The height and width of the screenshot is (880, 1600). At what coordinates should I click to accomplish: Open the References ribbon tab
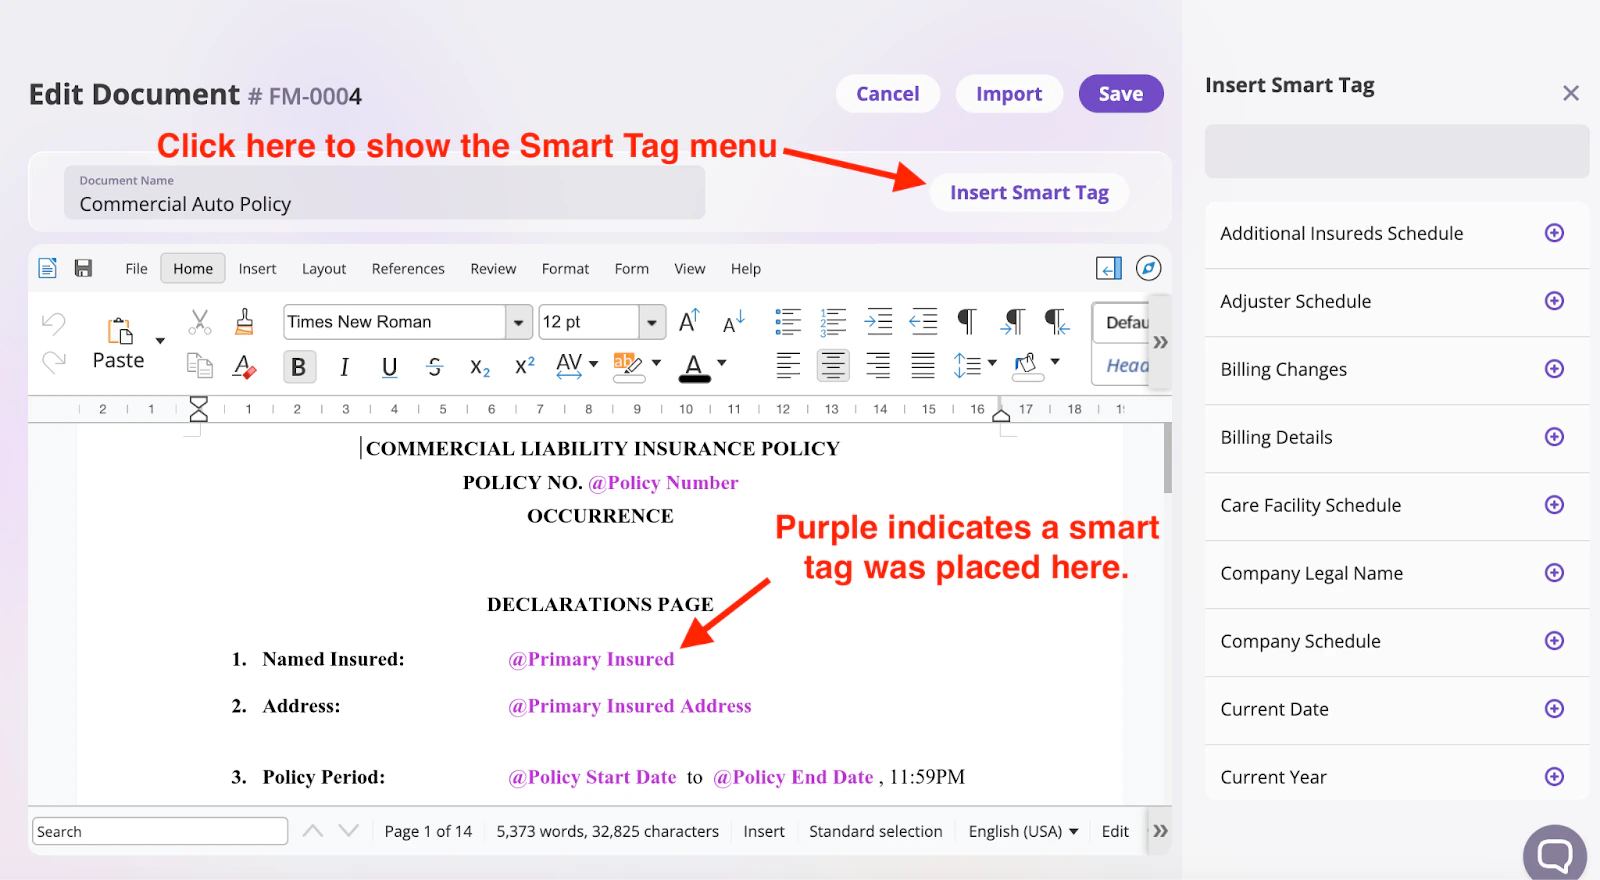coord(408,269)
